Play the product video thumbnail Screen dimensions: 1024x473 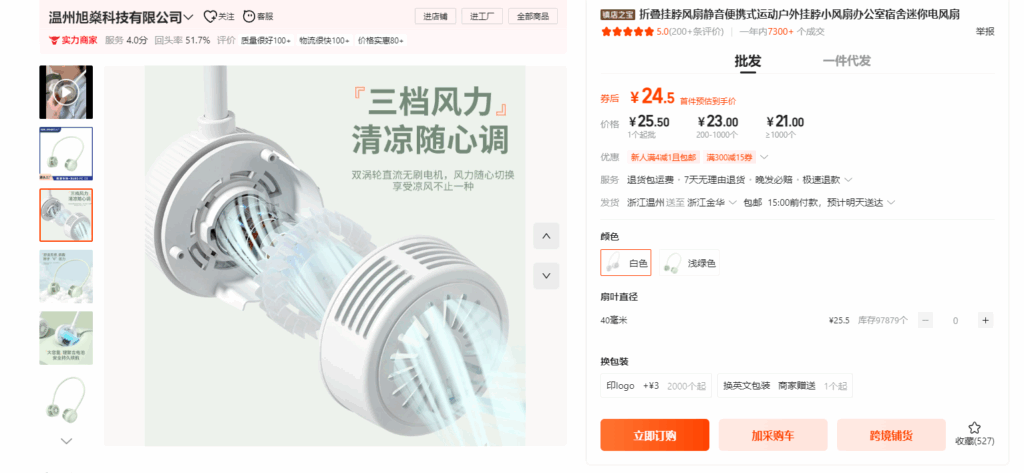click(x=66, y=92)
